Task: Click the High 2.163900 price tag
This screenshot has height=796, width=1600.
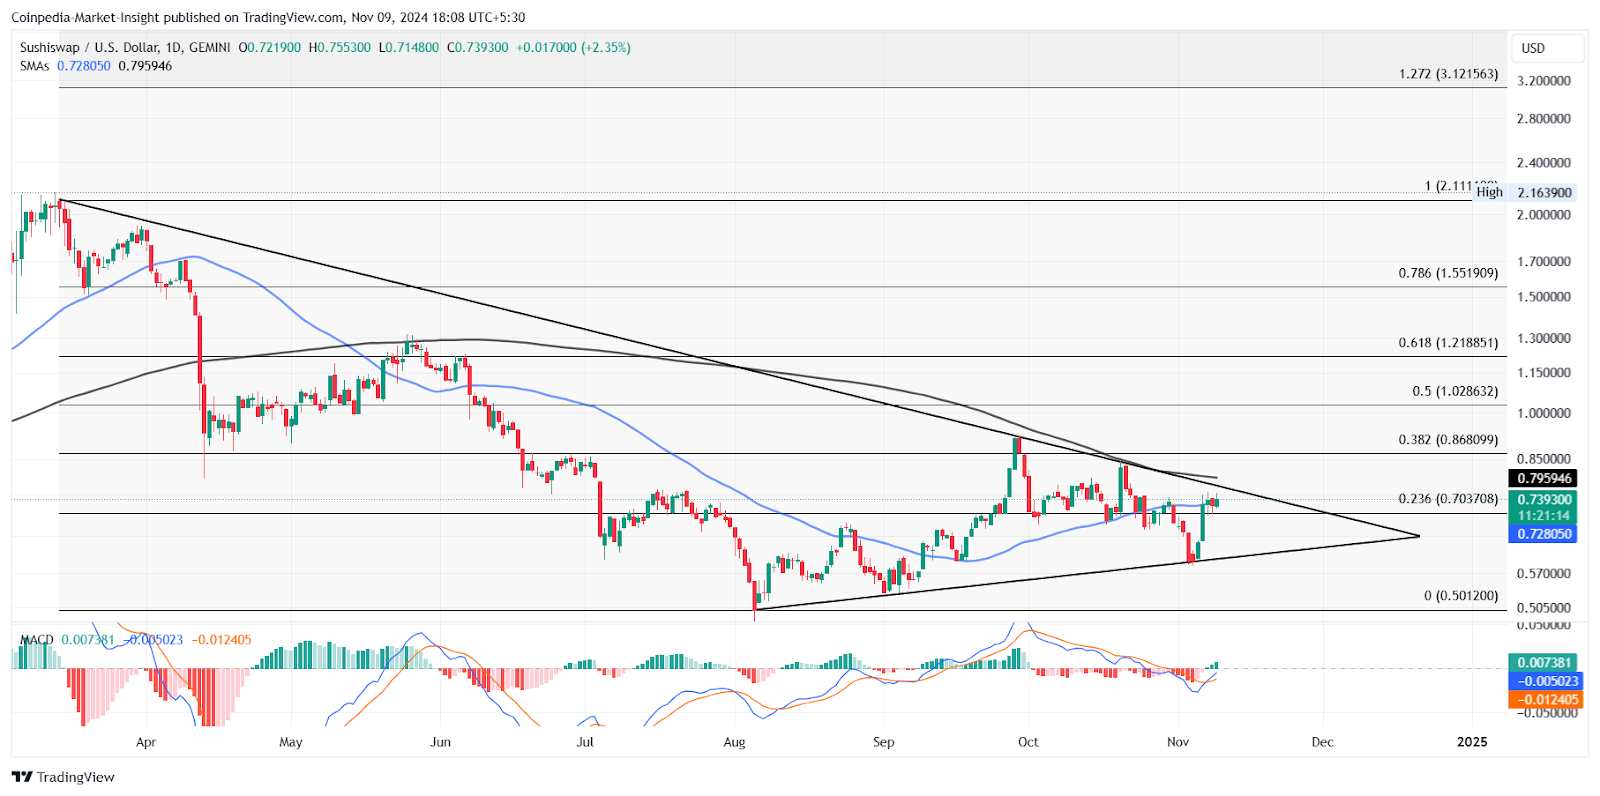Action: 1525,192
